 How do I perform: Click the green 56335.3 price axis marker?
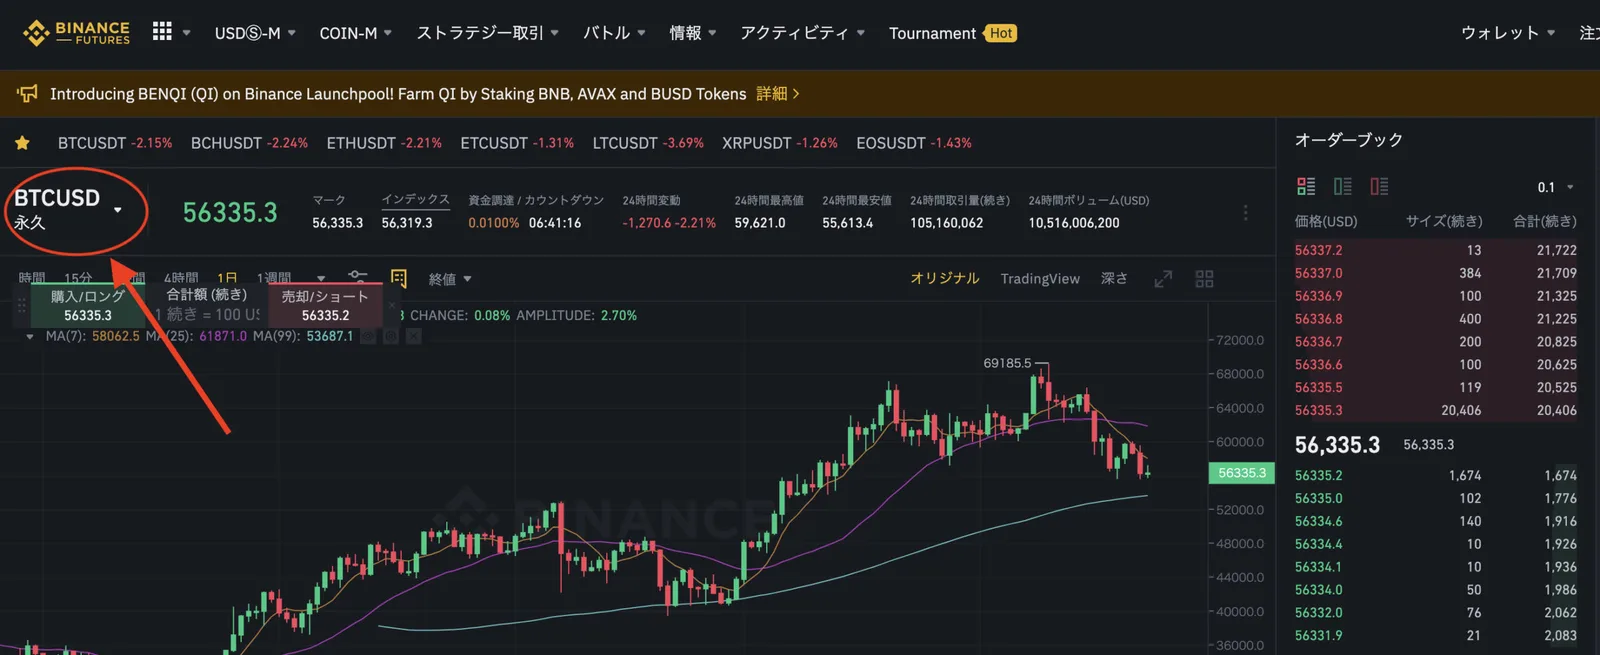click(1242, 473)
